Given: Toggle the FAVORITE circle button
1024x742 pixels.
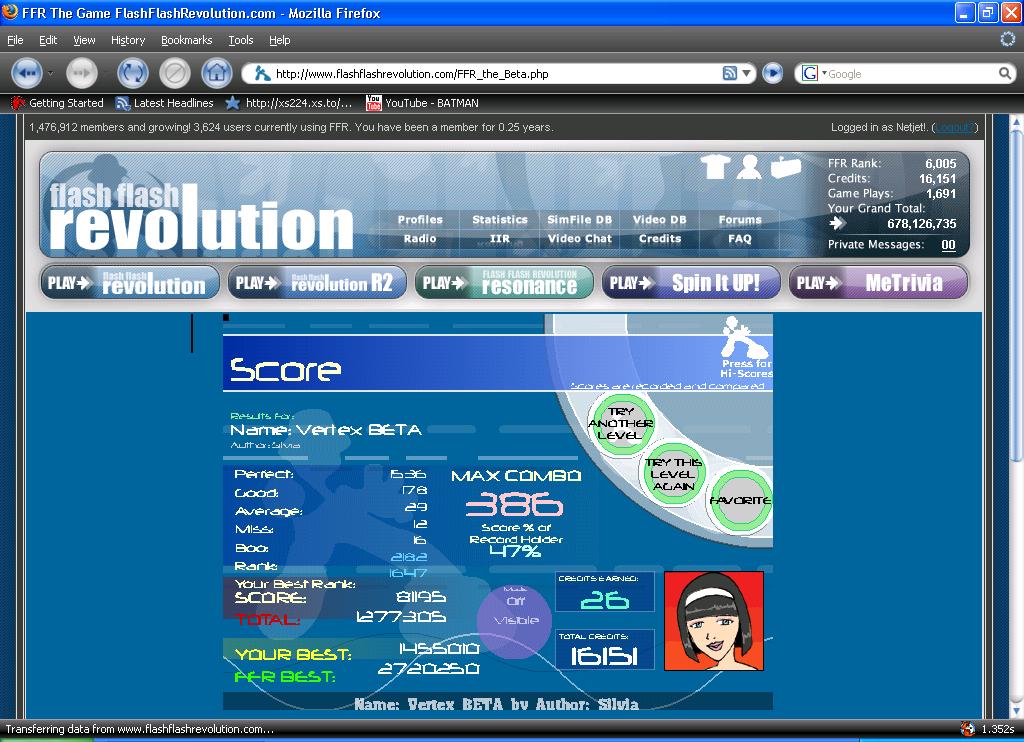Looking at the screenshot, I should point(741,501).
